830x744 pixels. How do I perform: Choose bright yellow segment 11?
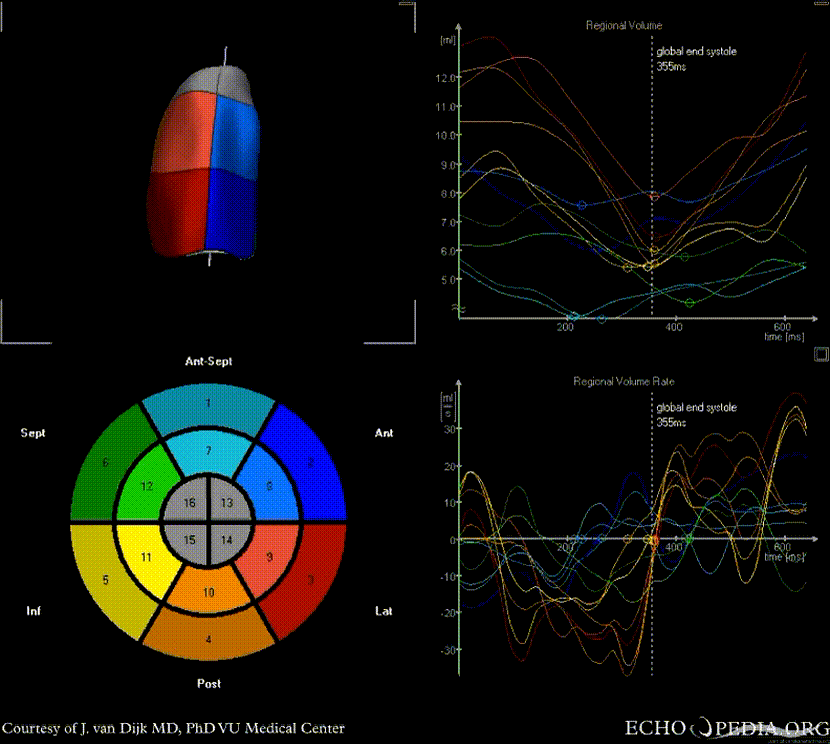tap(146, 556)
